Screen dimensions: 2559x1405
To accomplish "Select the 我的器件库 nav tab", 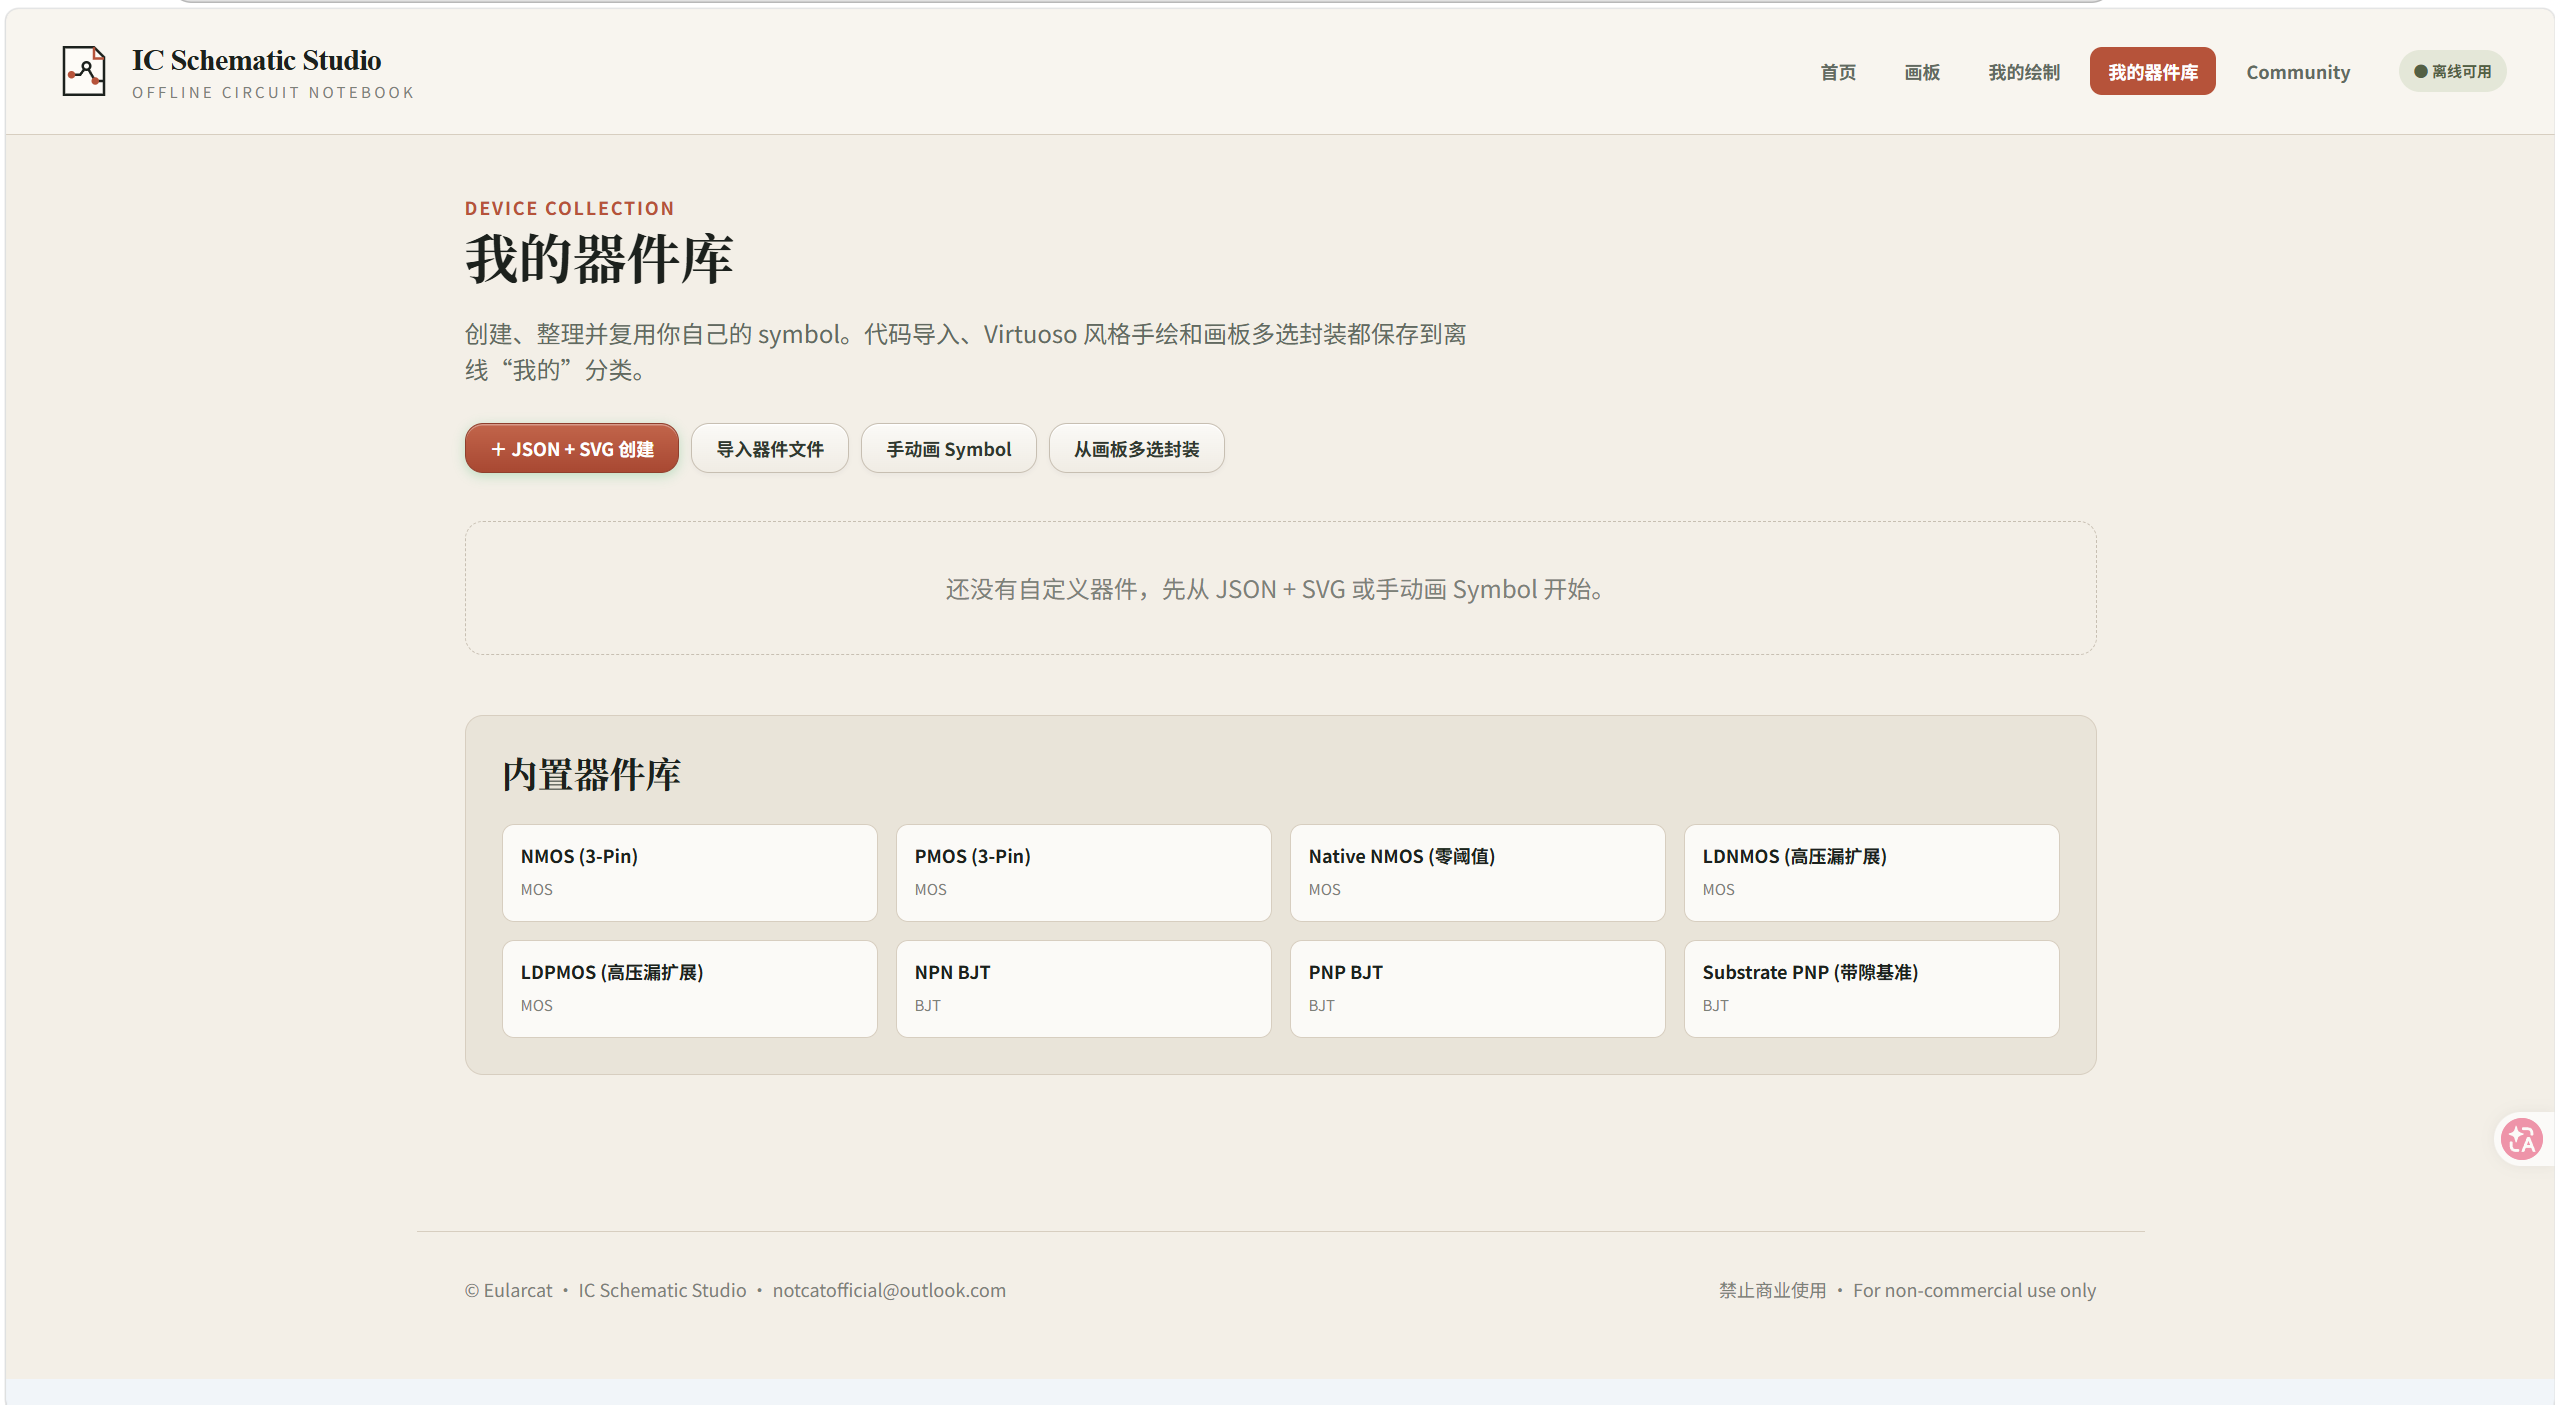I will click(x=2152, y=72).
